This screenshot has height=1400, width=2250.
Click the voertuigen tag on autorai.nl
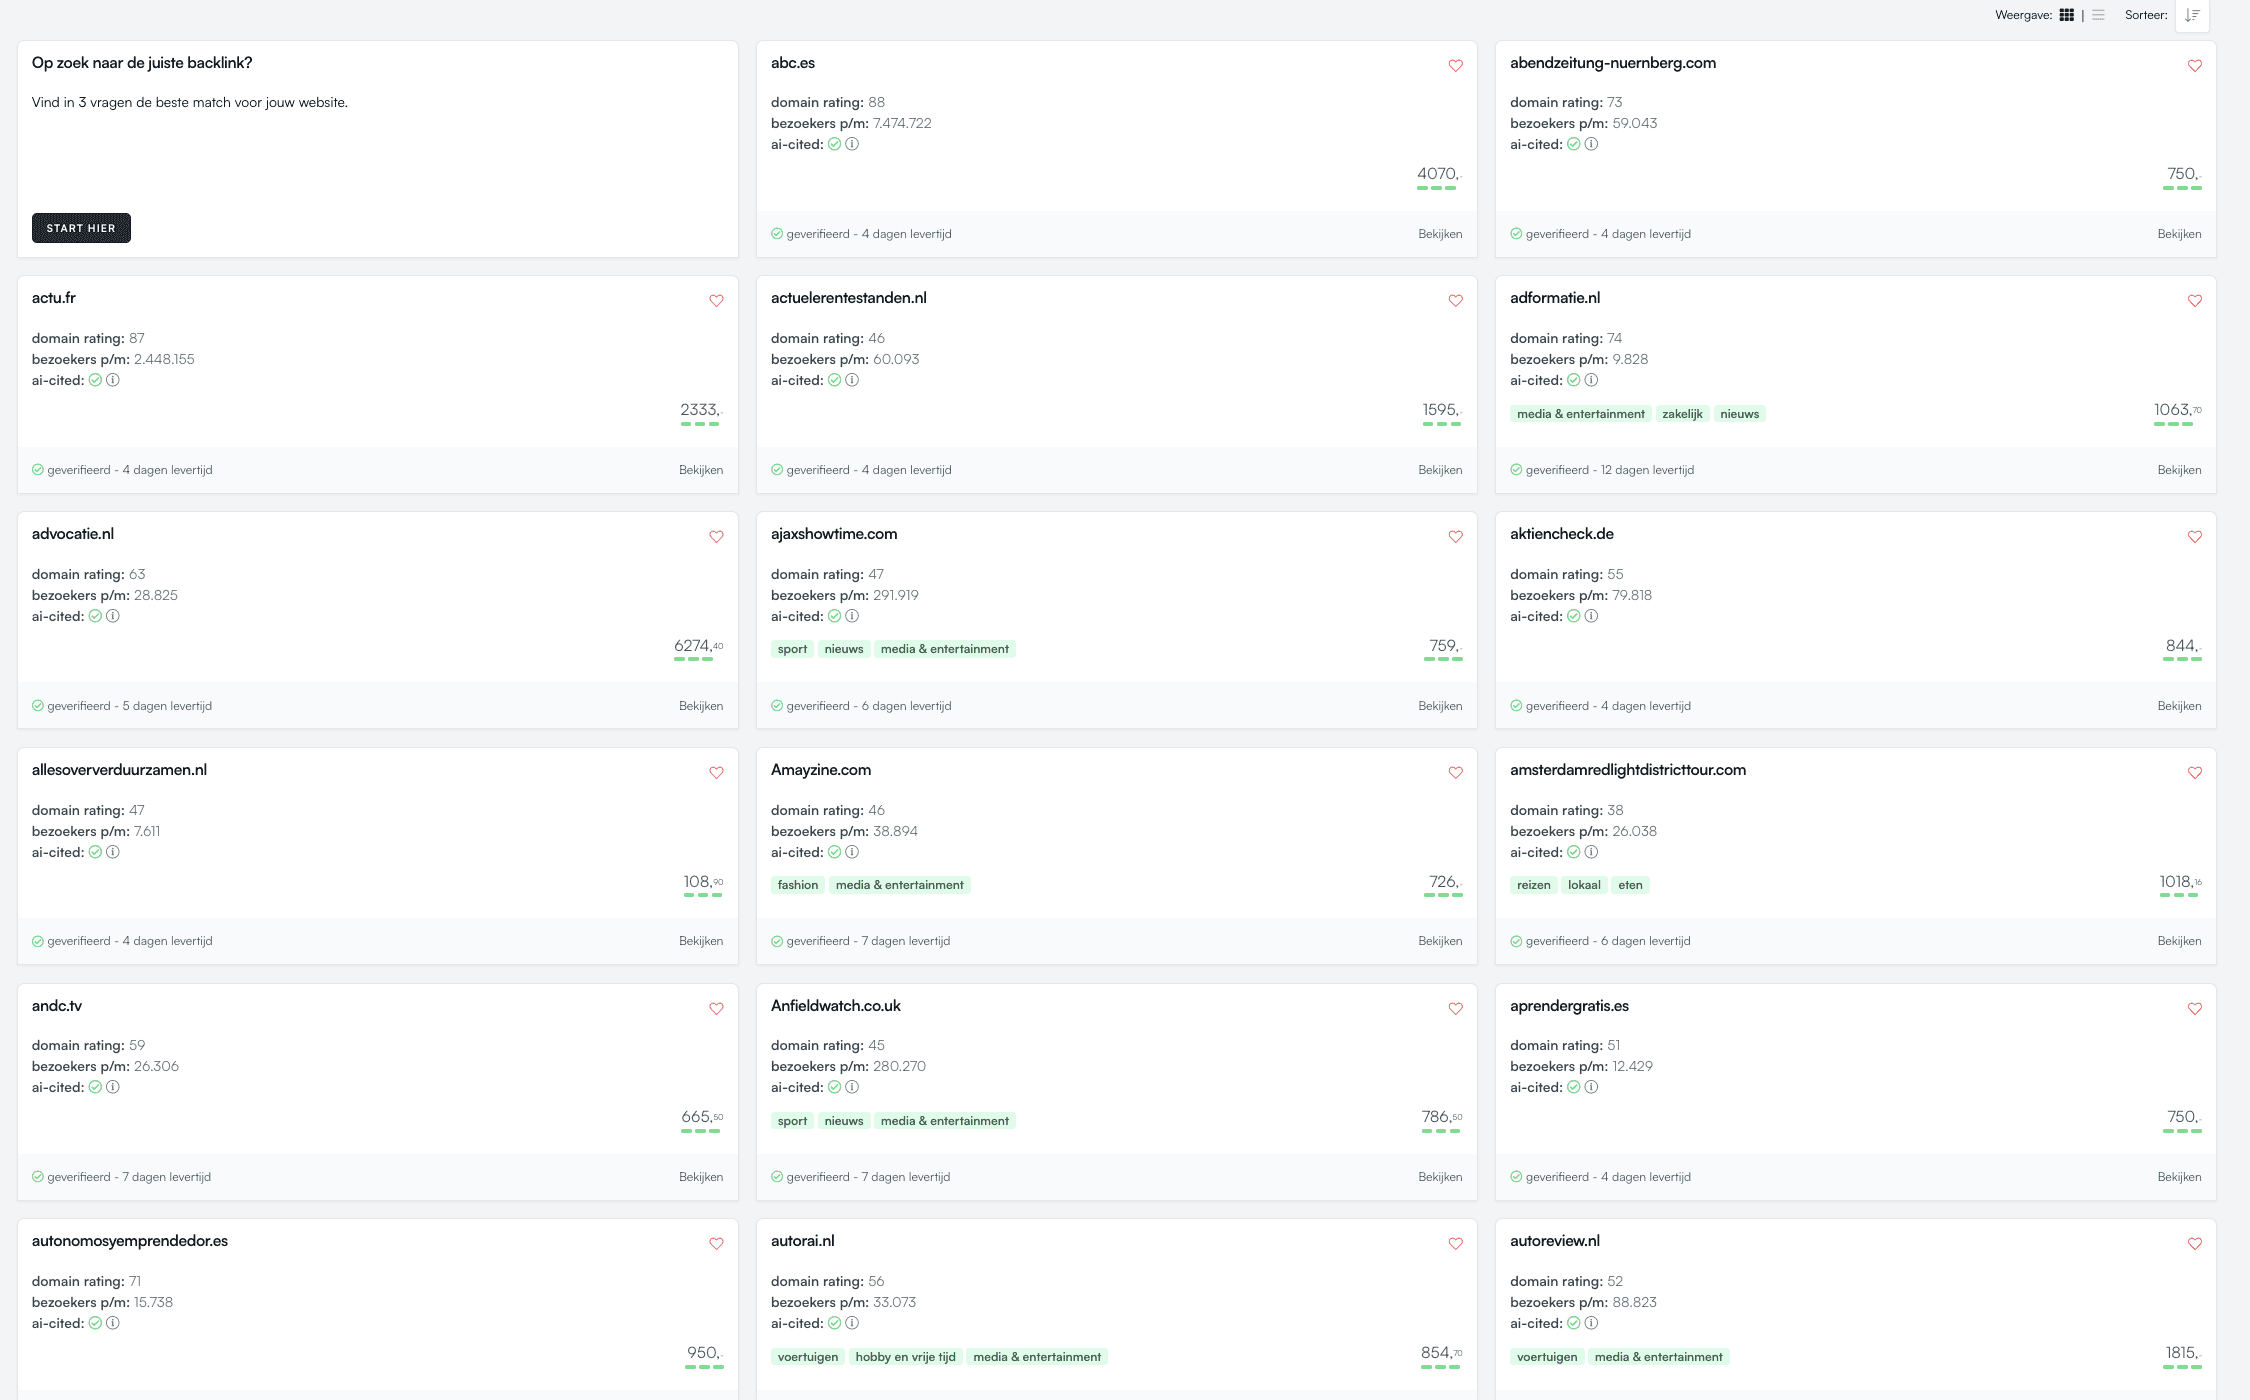807,1357
